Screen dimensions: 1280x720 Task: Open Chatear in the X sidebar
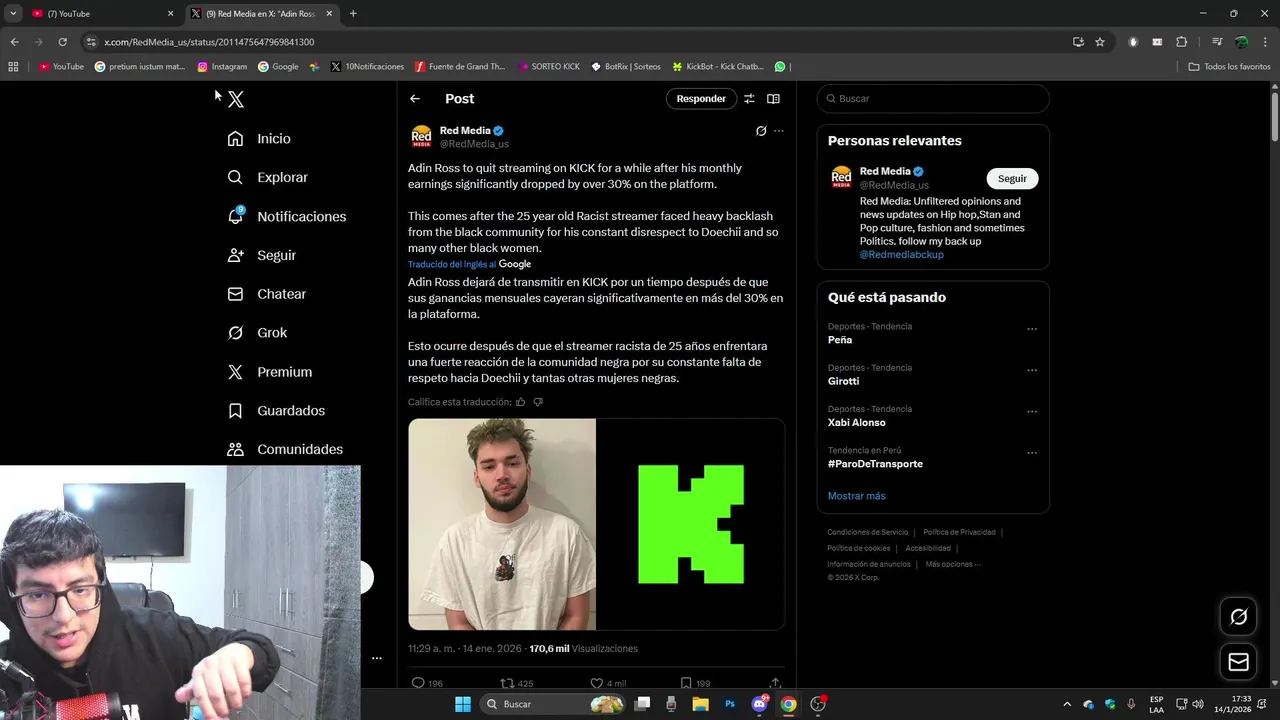tap(267, 294)
